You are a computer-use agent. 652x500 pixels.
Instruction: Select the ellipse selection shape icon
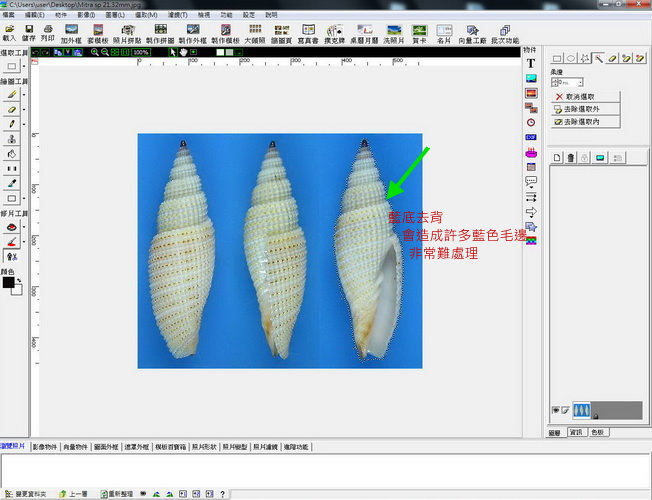(x=571, y=59)
